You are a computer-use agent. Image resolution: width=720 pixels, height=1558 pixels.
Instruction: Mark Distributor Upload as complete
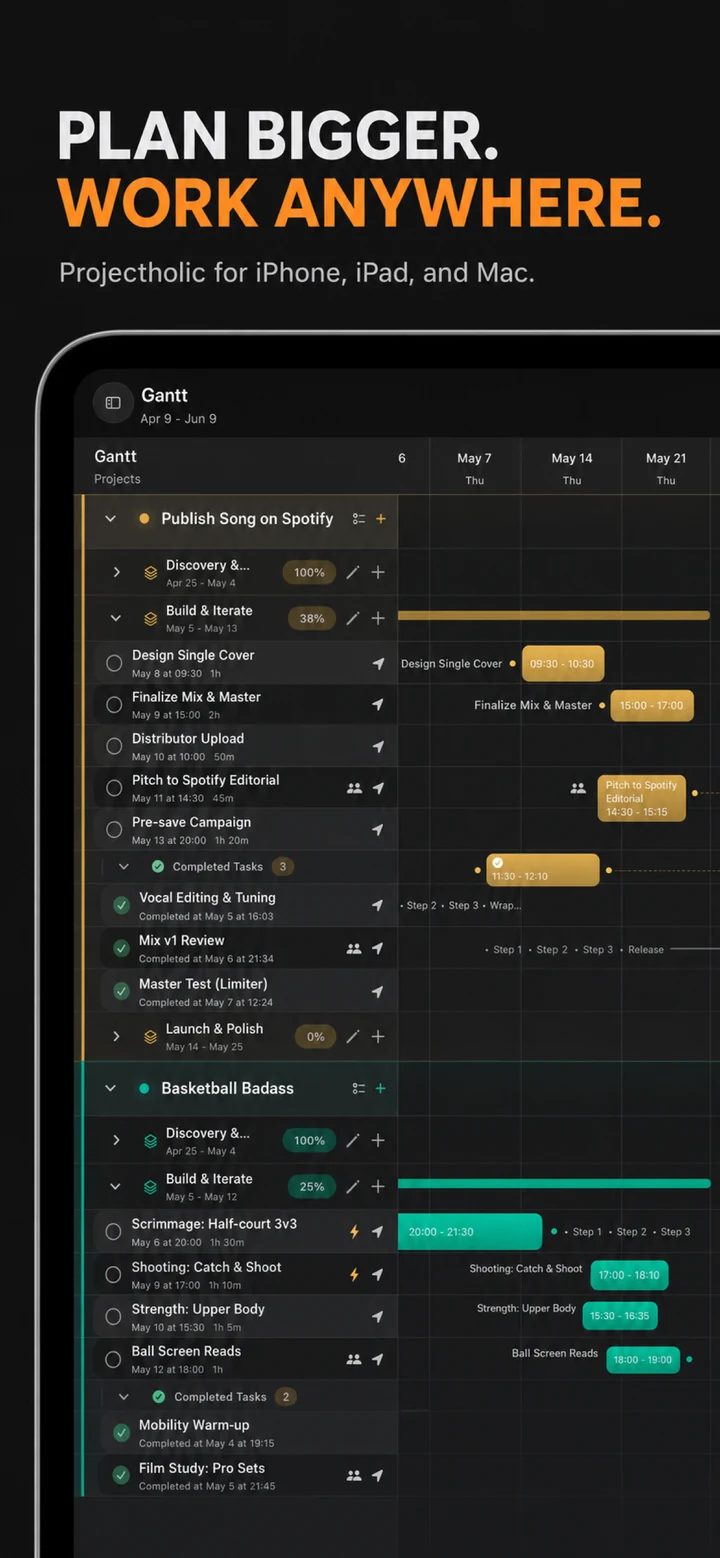click(114, 747)
